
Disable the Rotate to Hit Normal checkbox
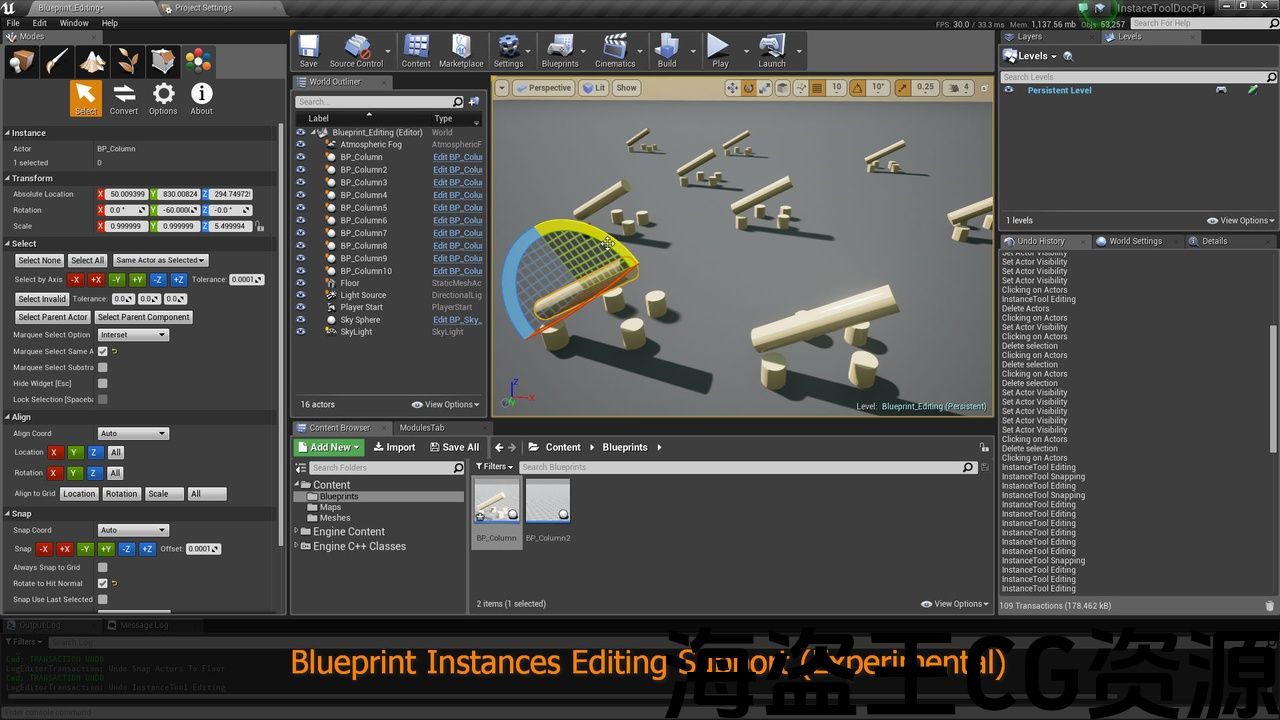tap(102, 583)
